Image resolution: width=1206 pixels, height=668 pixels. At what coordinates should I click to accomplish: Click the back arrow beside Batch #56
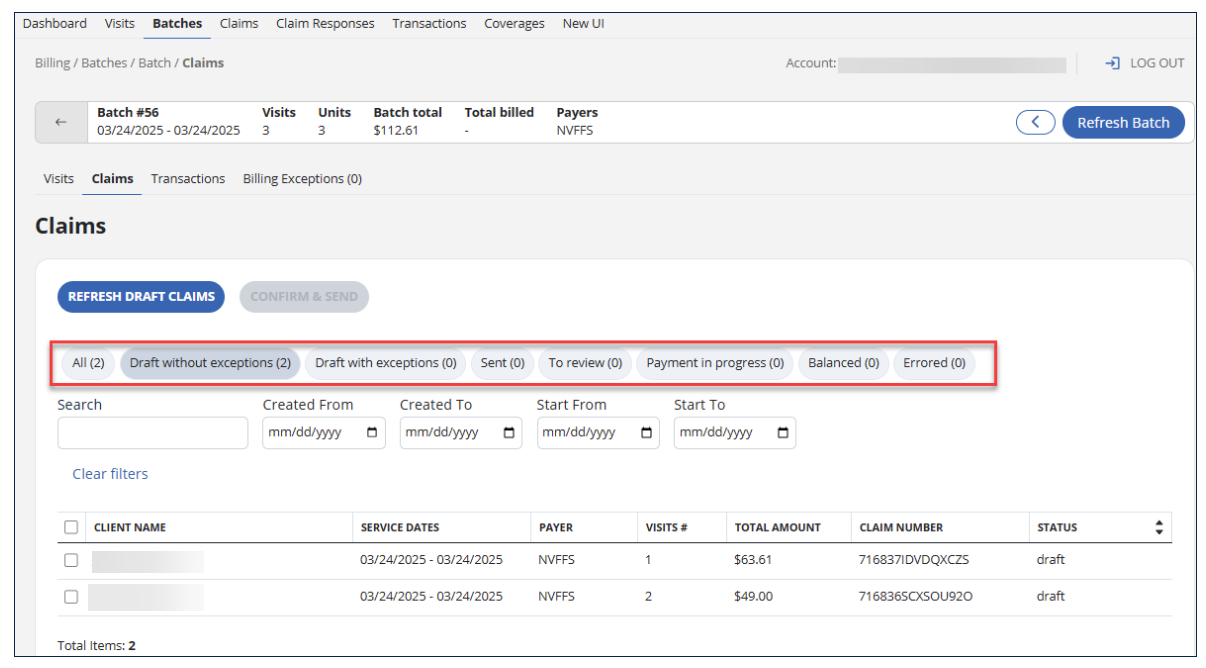click(x=61, y=122)
